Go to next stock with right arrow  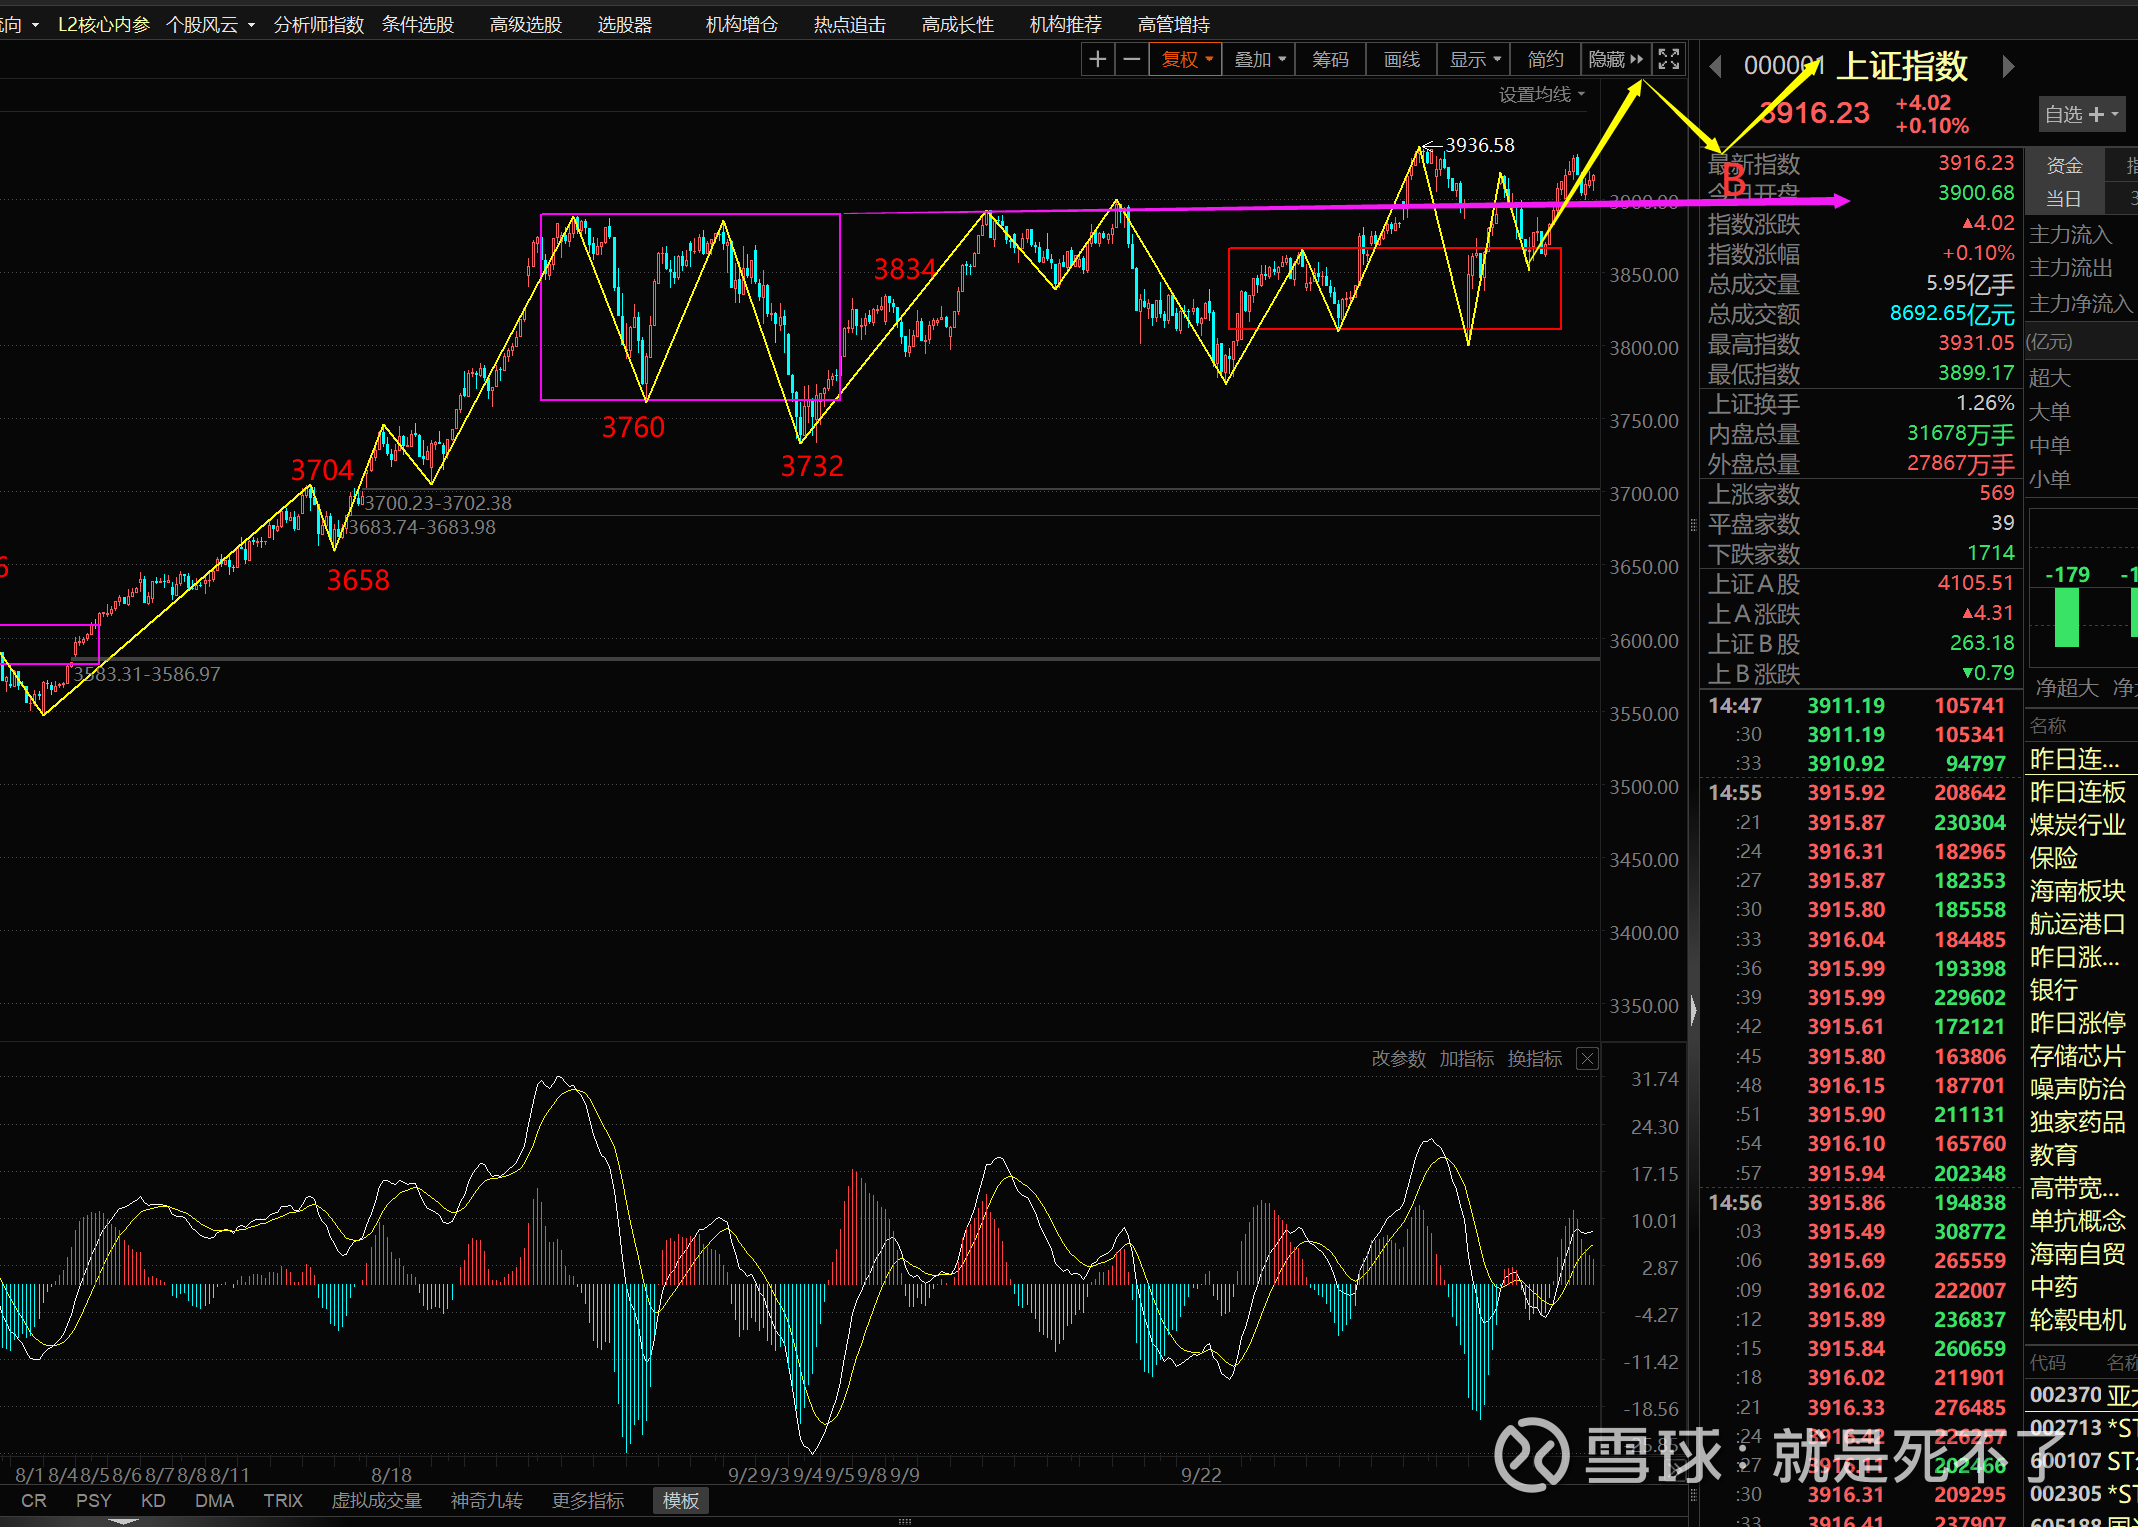2008,67
